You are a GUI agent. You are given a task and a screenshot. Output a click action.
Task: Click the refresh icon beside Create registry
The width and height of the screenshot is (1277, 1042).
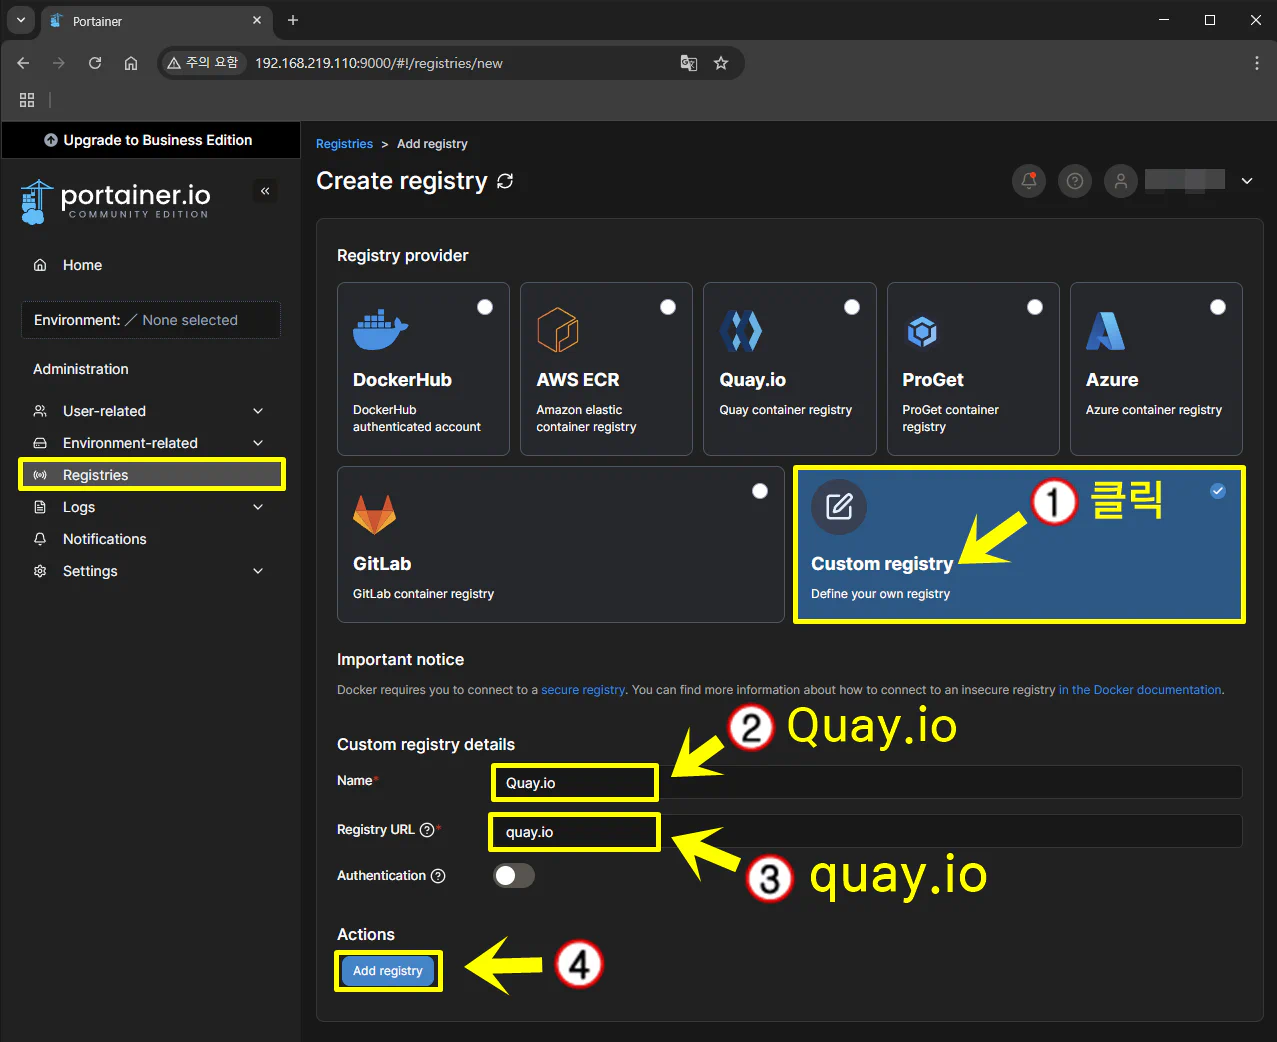(x=505, y=181)
